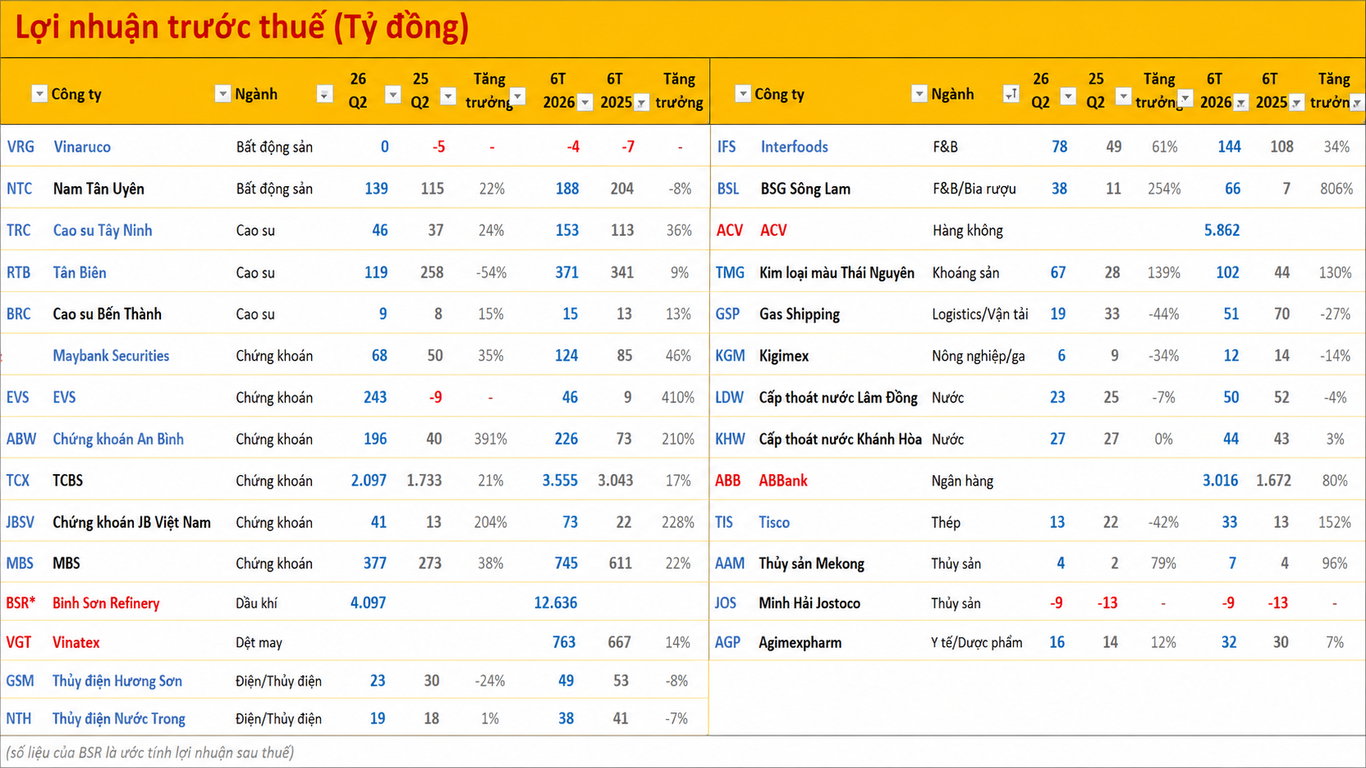
Task: Select ticker cell 'BSR*'
Action: tap(21, 603)
